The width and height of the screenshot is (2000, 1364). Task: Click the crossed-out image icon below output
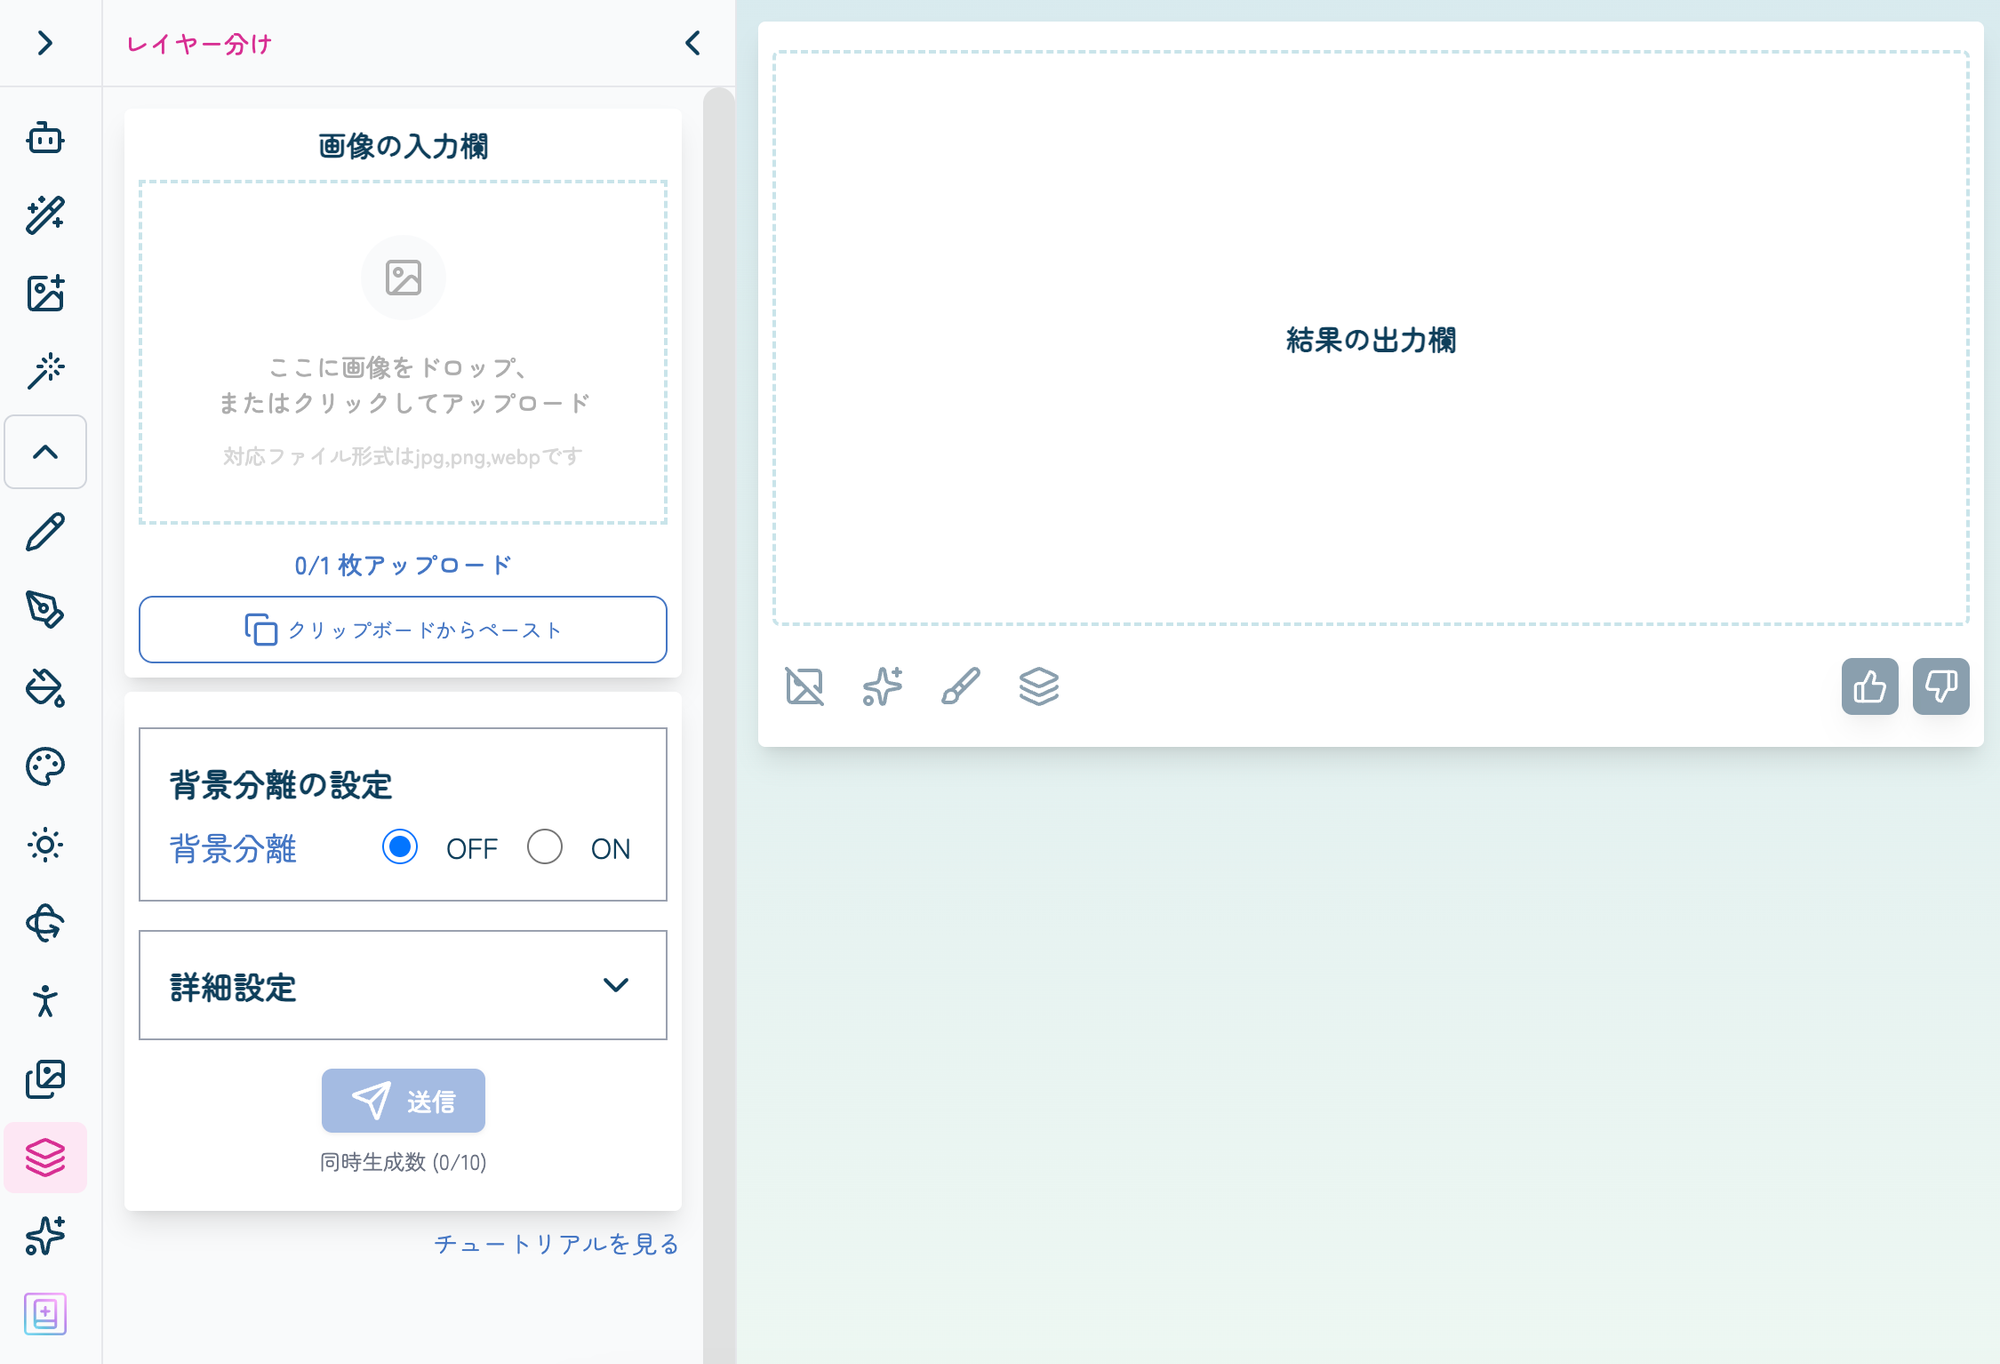[804, 686]
